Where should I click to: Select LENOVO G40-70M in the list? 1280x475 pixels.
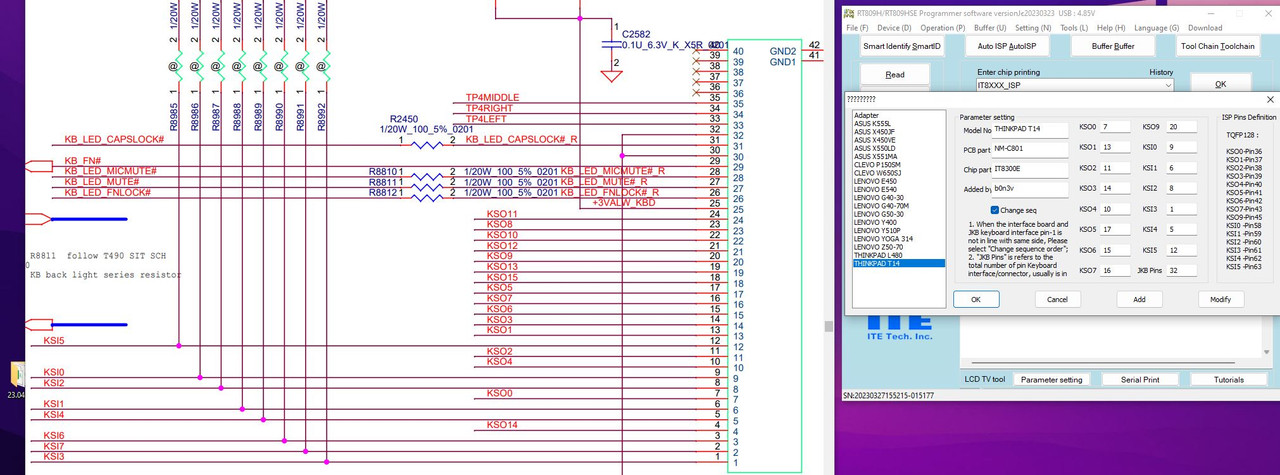tap(898, 206)
